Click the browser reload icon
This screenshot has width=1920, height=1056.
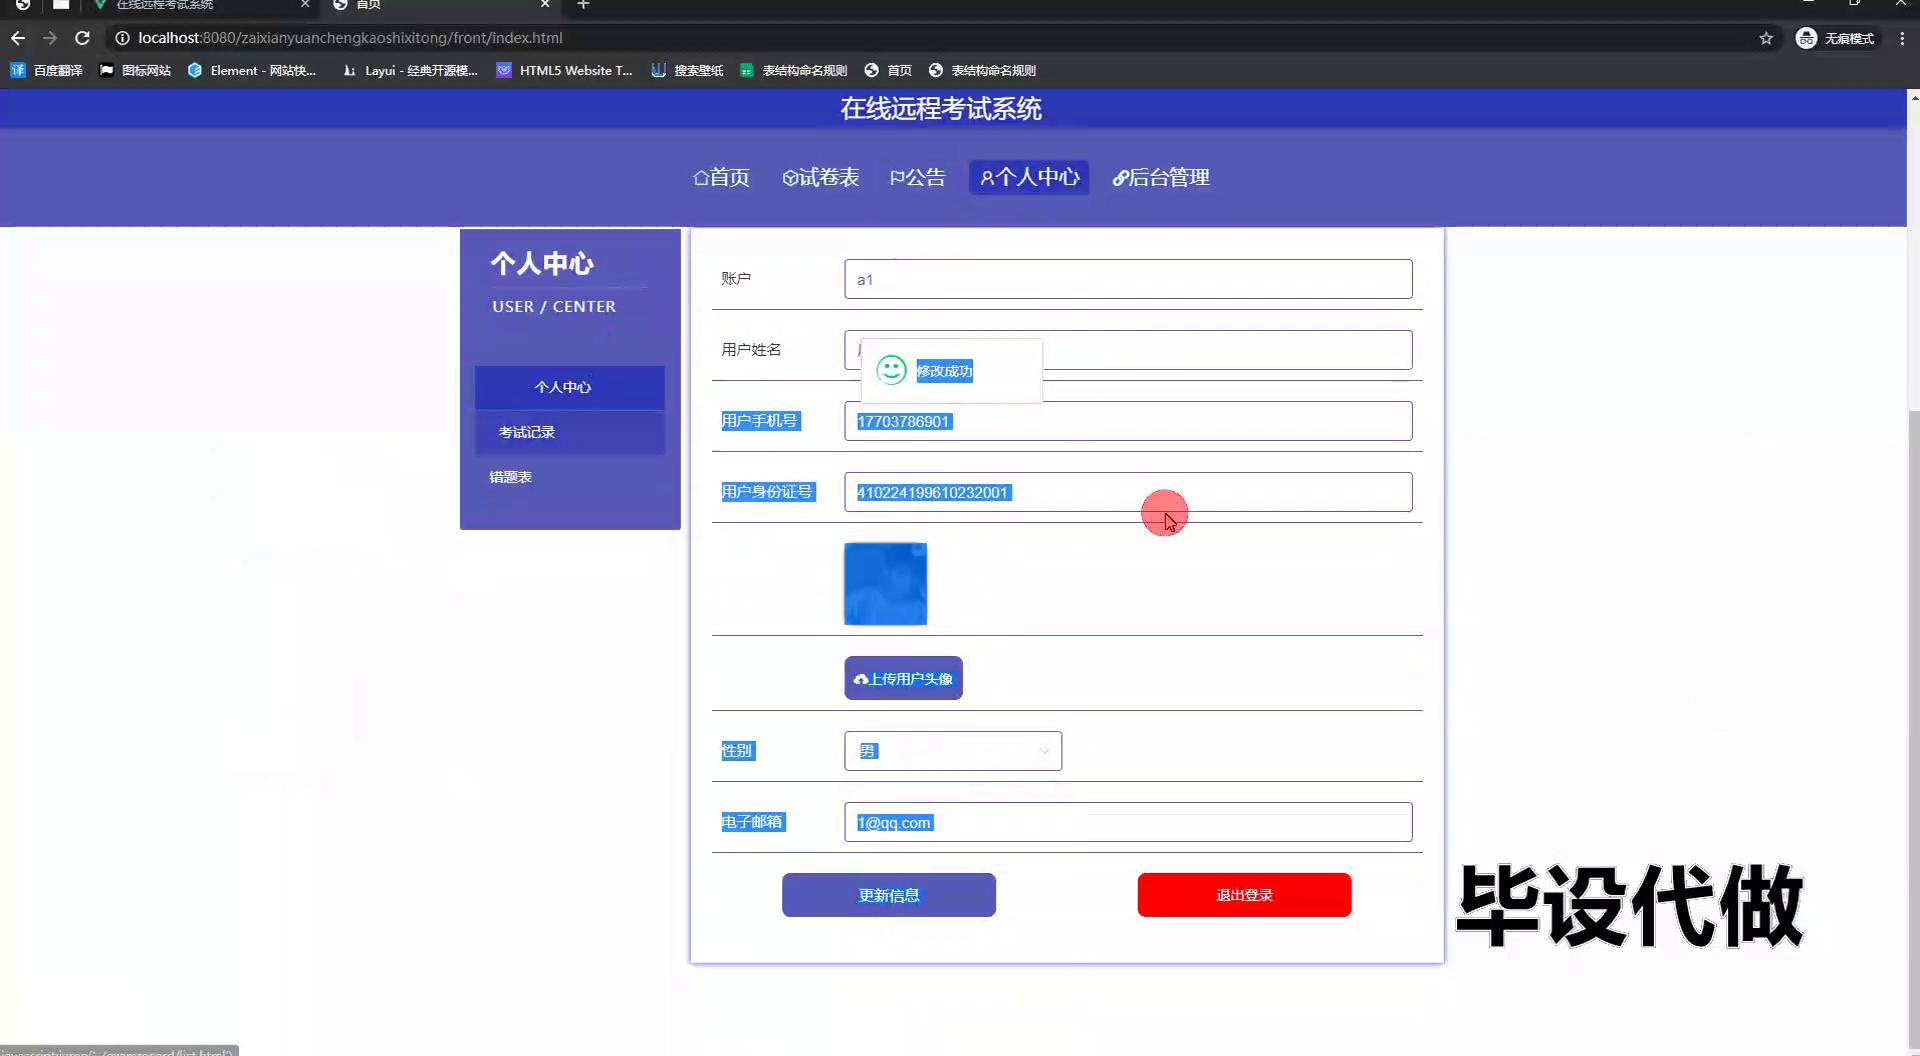(x=83, y=38)
